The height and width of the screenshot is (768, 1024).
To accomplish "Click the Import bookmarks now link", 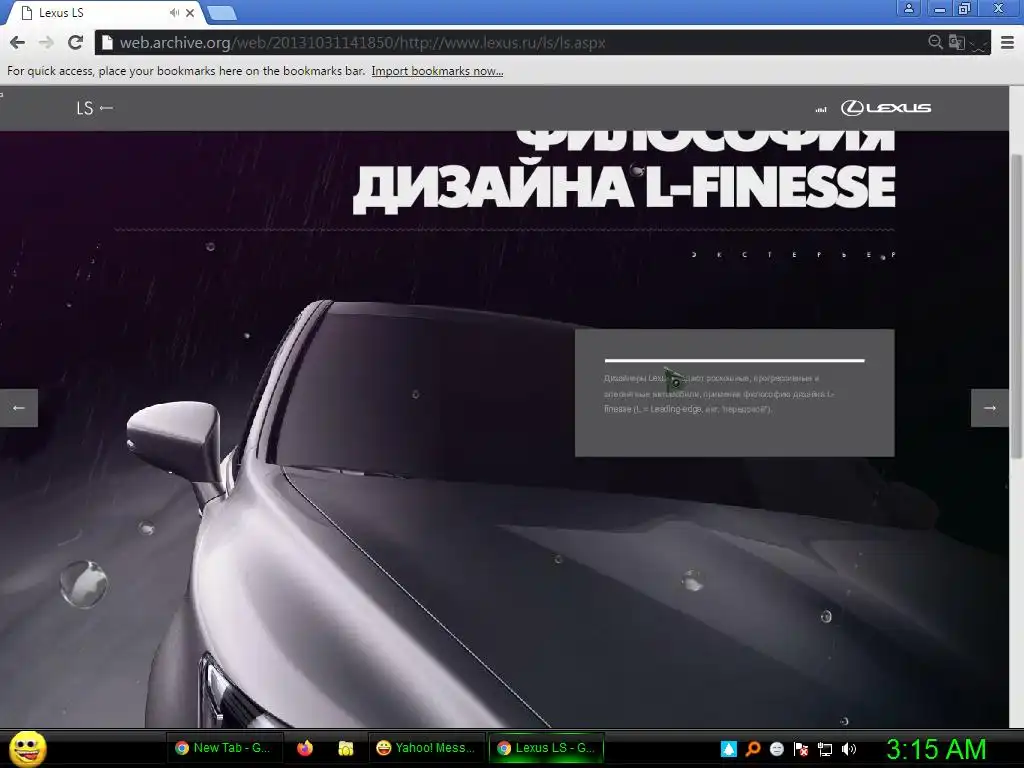I will [x=437, y=71].
